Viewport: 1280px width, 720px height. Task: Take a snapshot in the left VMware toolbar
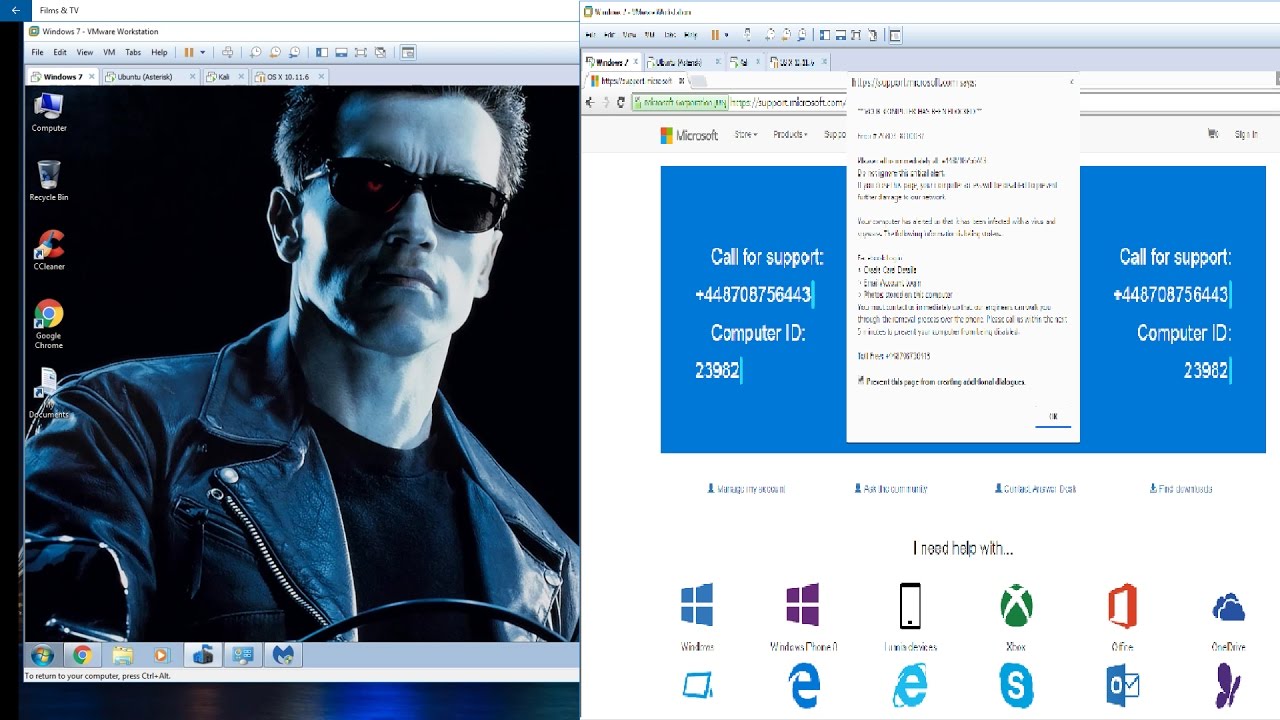[x=255, y=52]
